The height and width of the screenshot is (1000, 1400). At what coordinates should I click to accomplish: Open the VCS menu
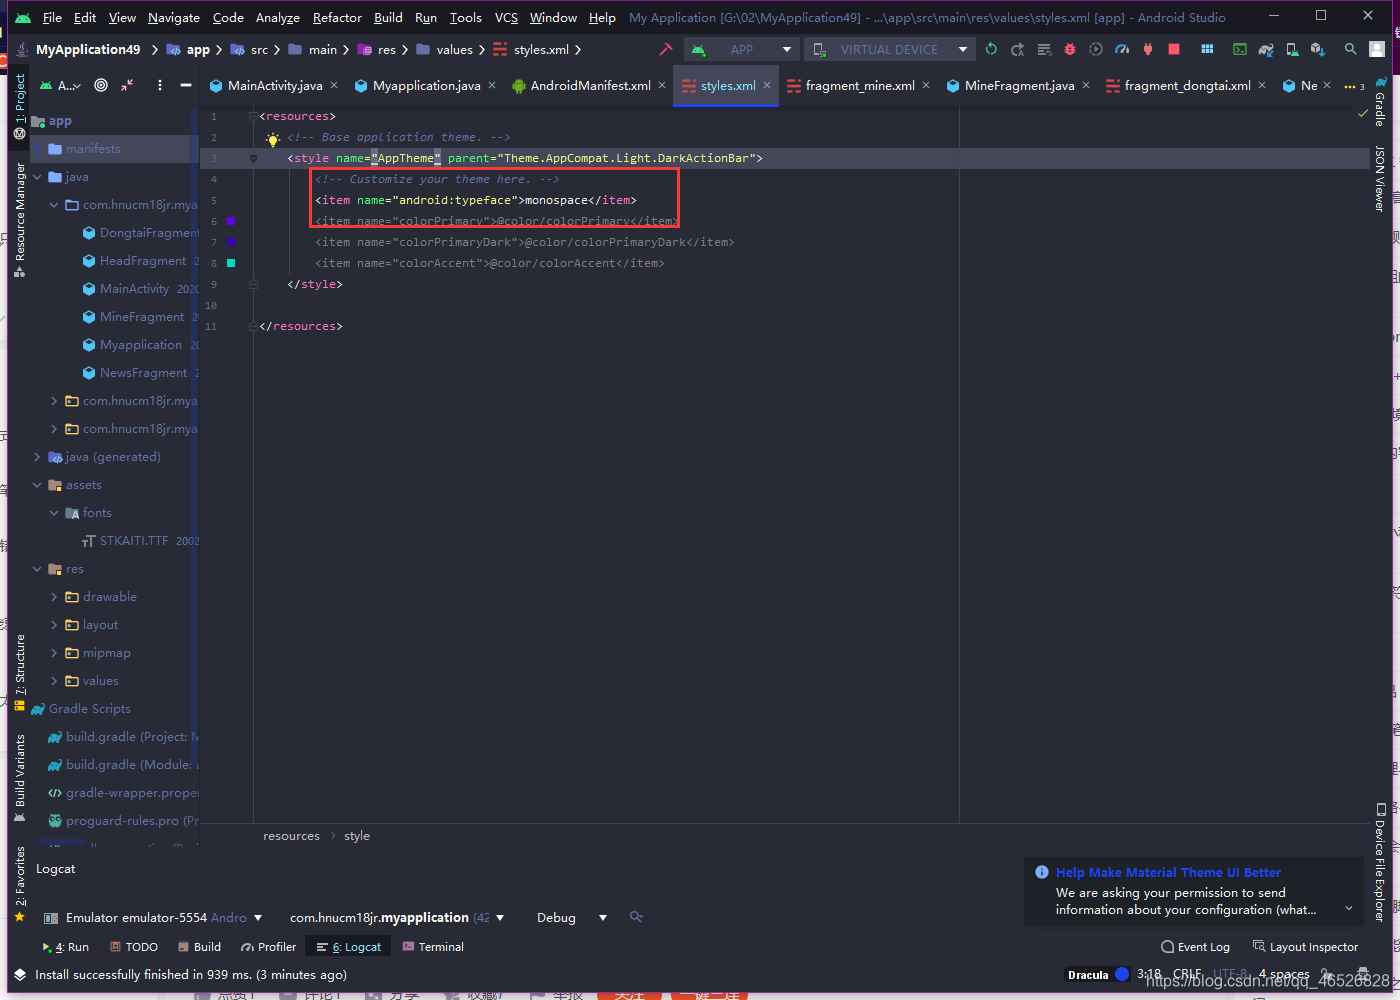(506, 17)
